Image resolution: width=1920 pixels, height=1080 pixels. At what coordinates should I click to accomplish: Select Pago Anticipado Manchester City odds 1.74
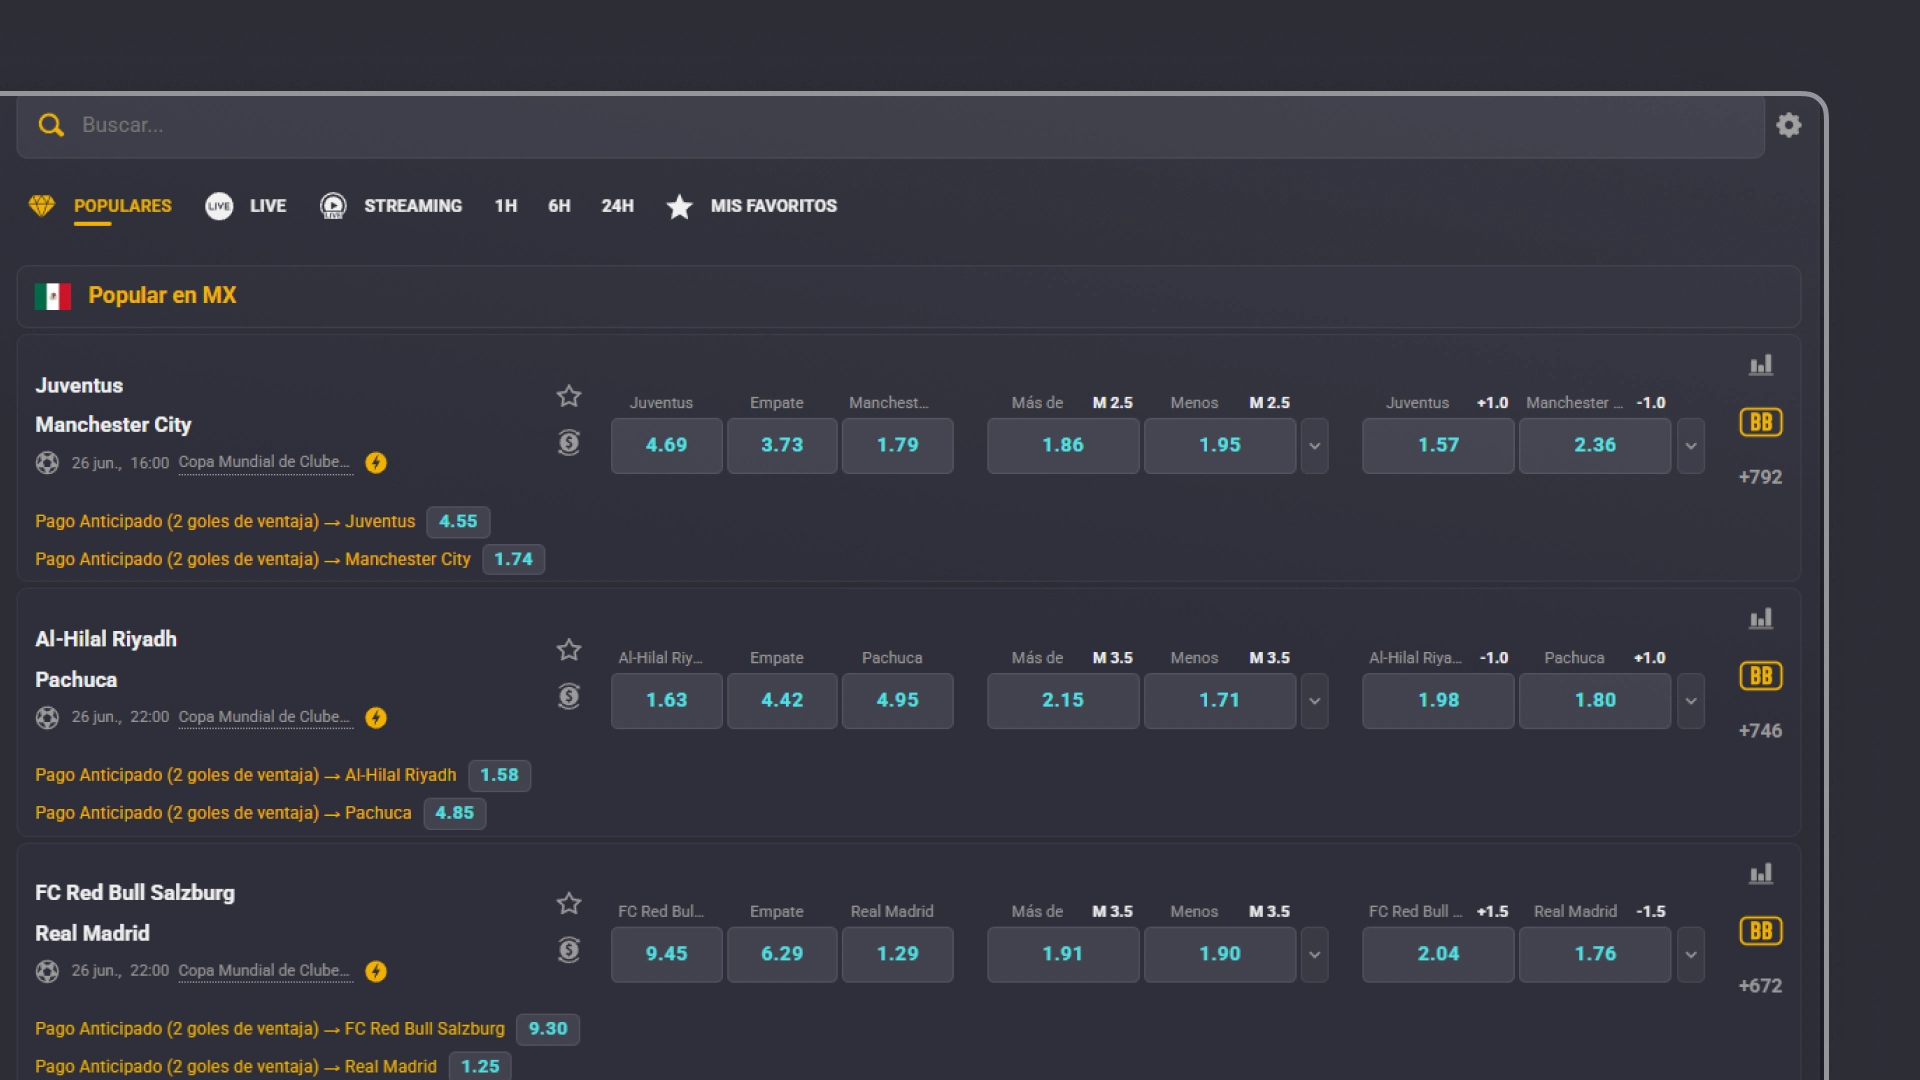pos(514,560)
